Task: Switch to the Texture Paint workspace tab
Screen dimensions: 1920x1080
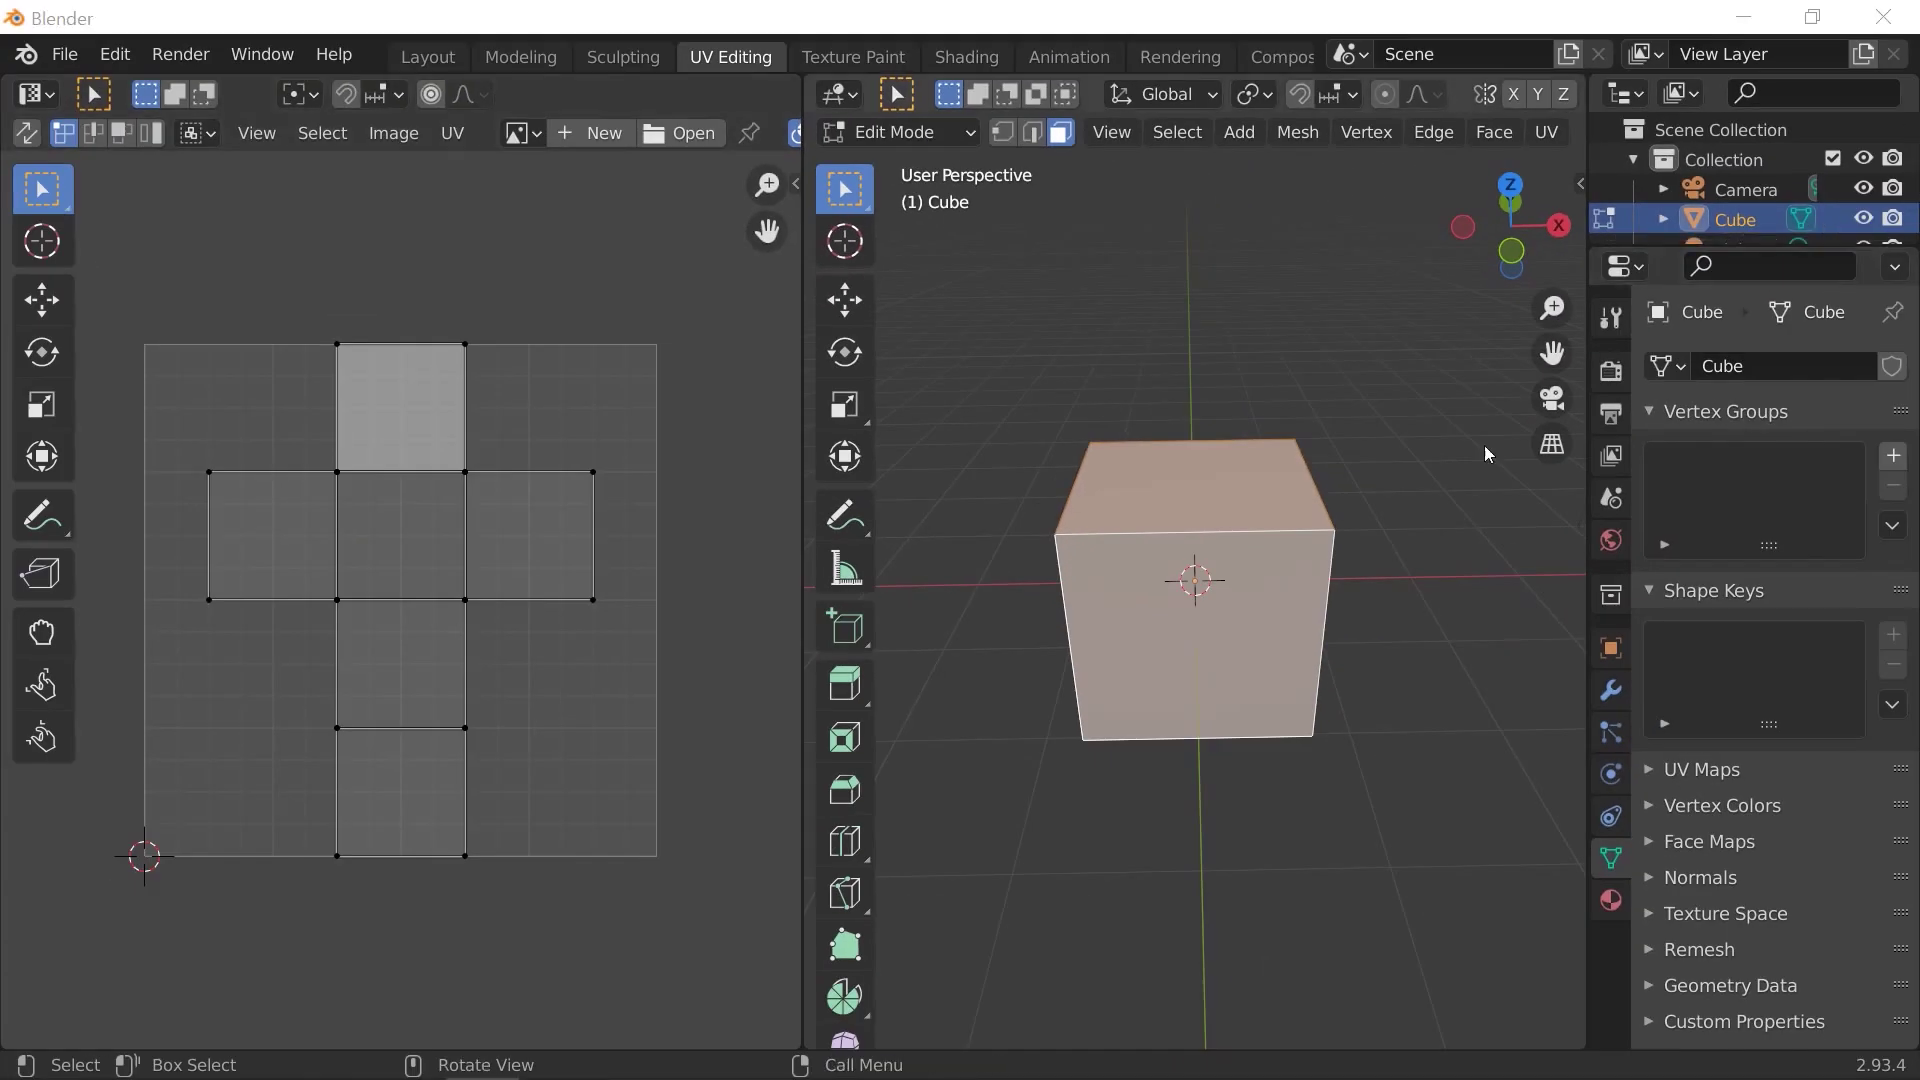Action: coord(852,57)
